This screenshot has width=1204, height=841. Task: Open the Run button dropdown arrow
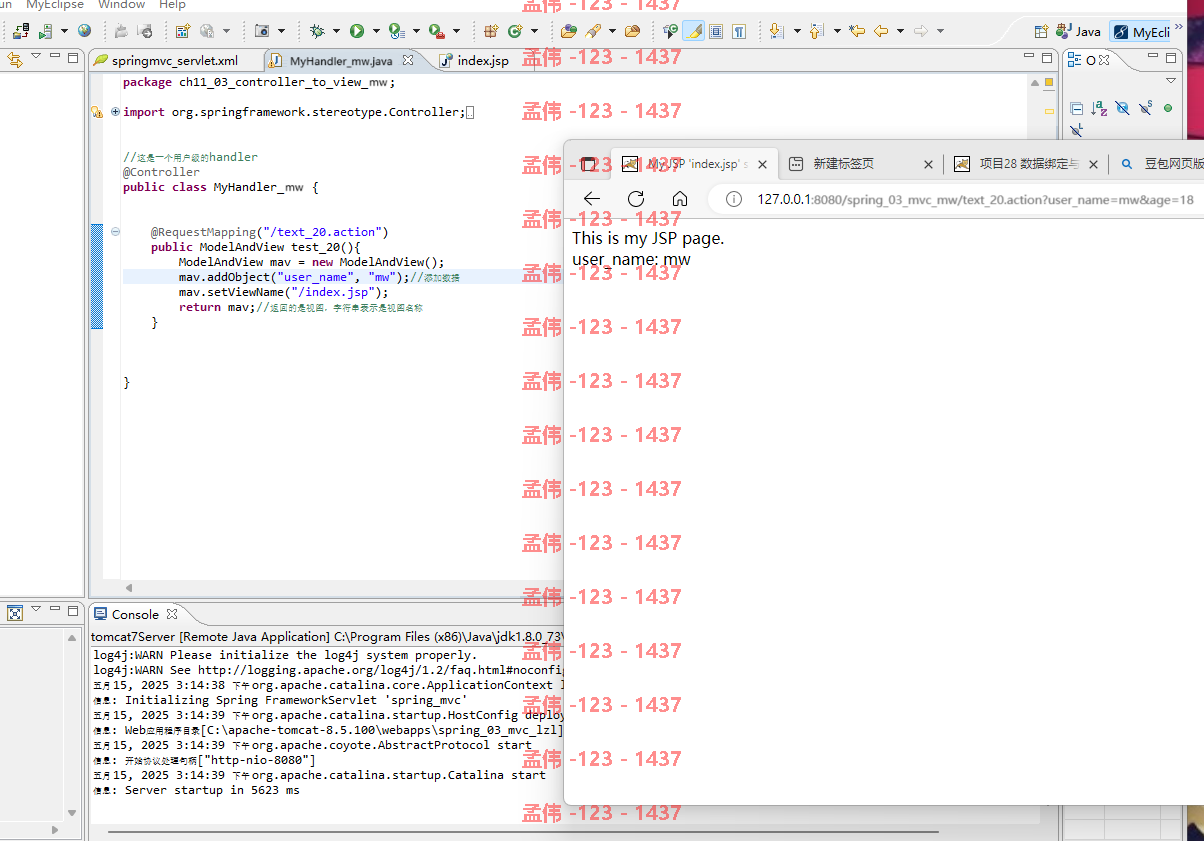coord(375,31)
